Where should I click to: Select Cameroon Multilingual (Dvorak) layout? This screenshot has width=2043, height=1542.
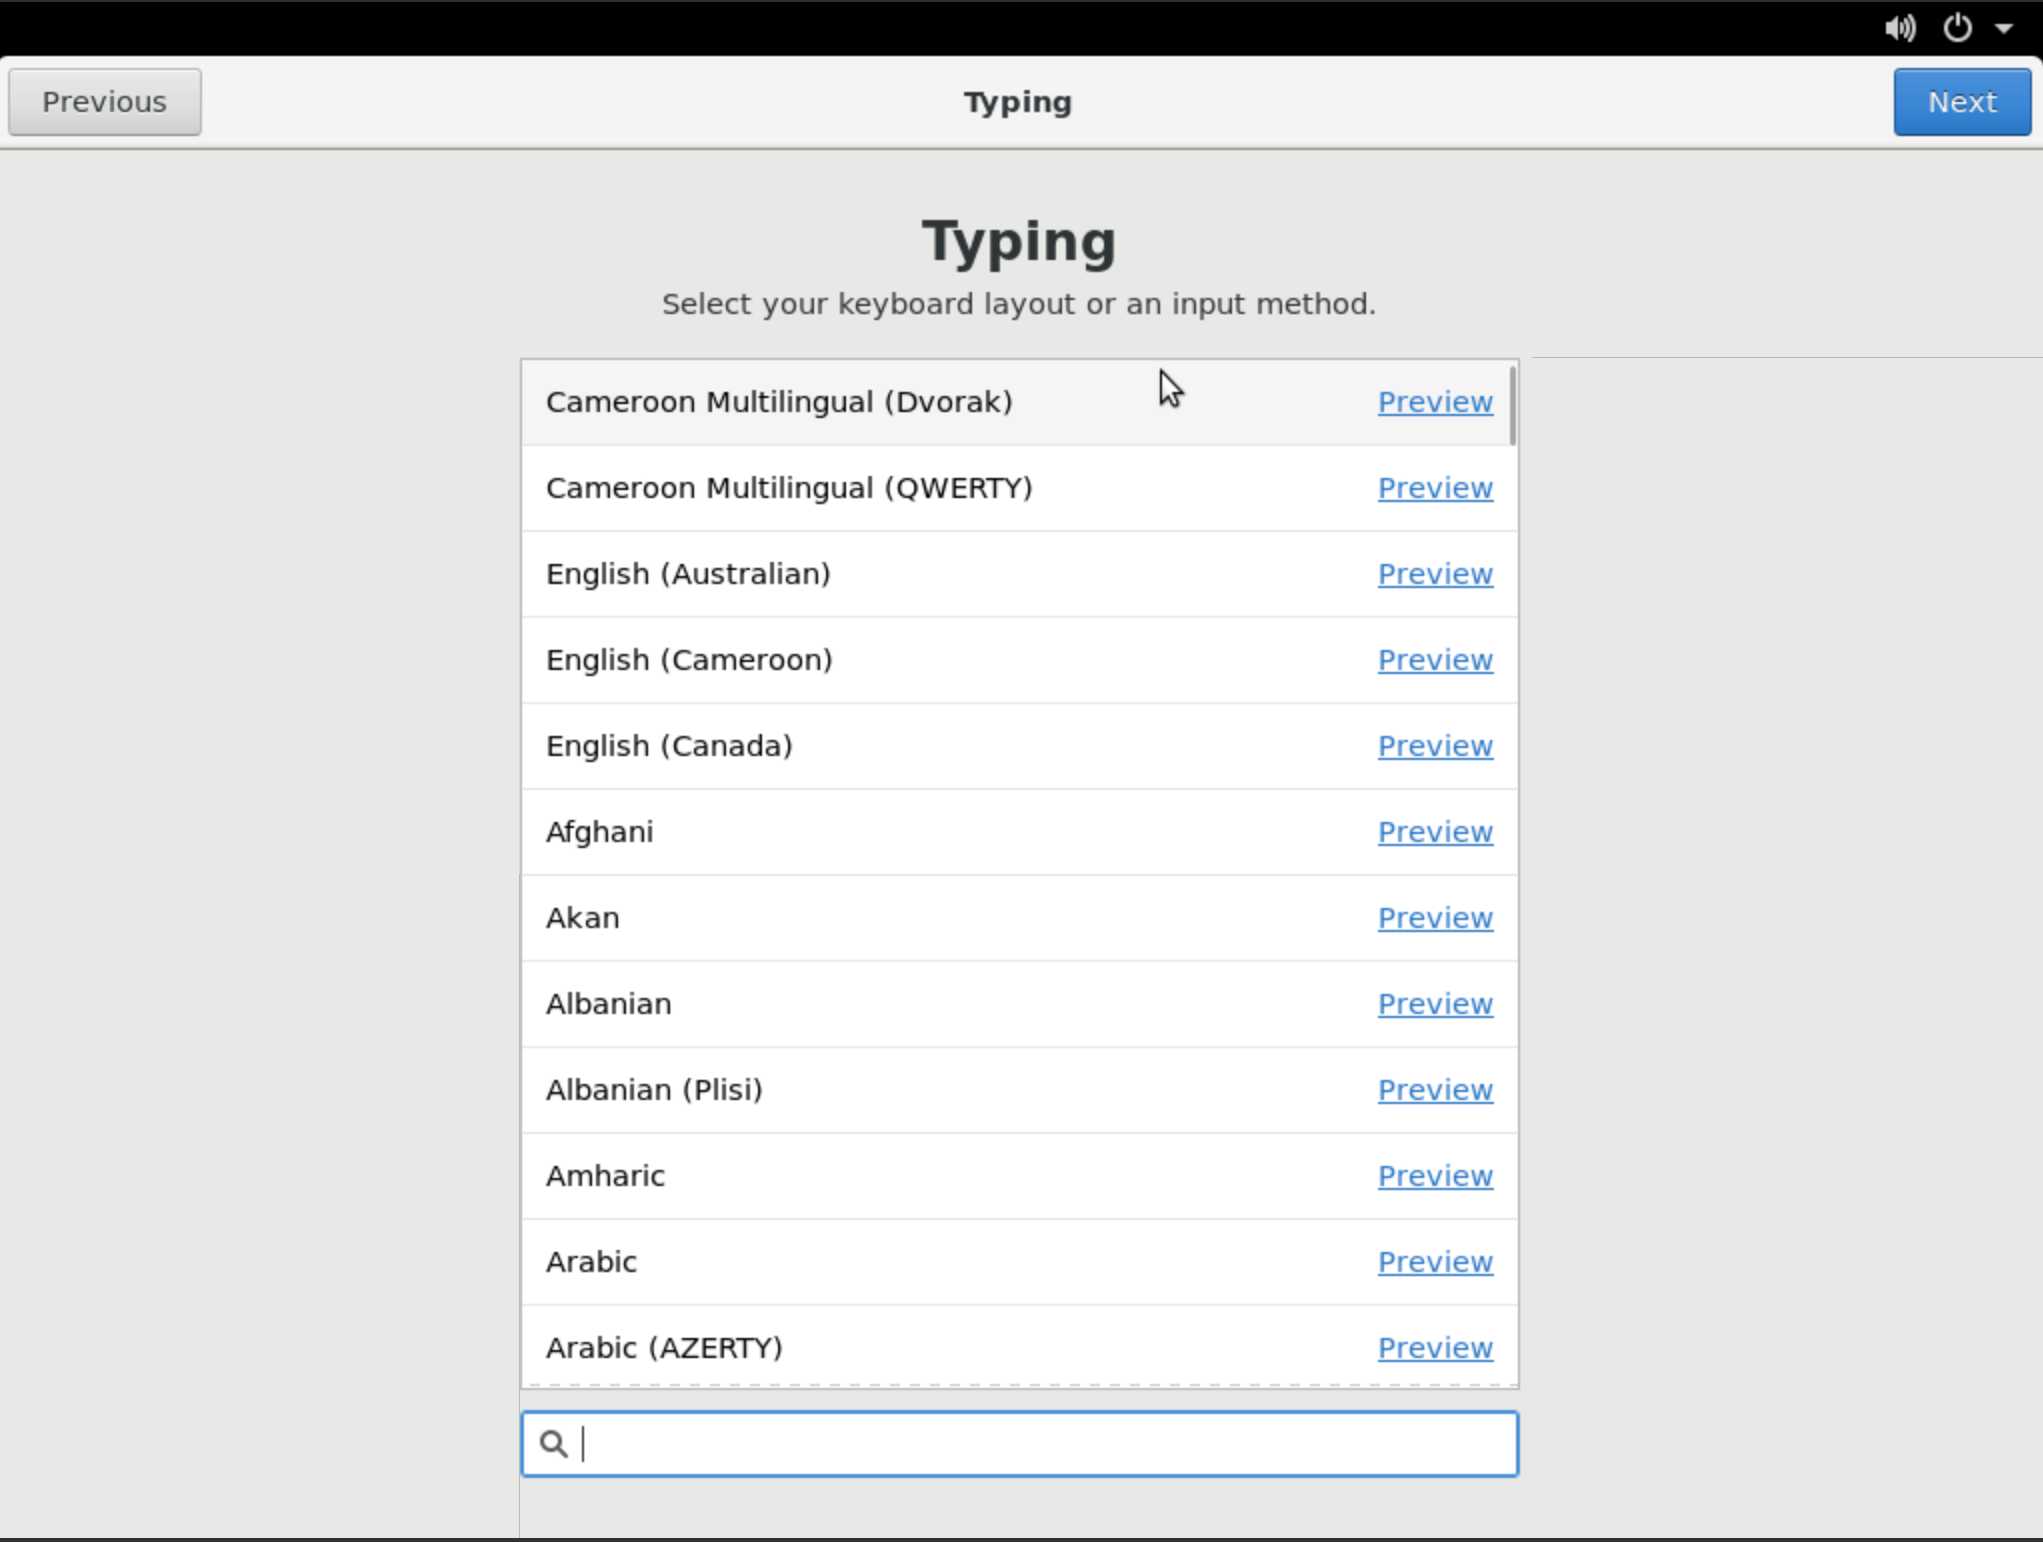[779, 400]
